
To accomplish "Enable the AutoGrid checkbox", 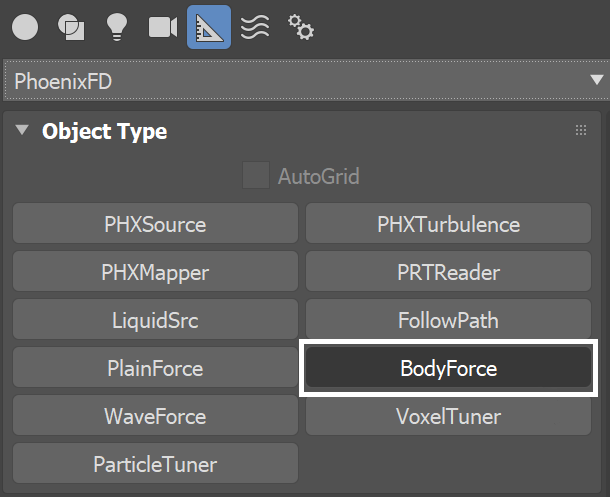I will click(256, 175).
